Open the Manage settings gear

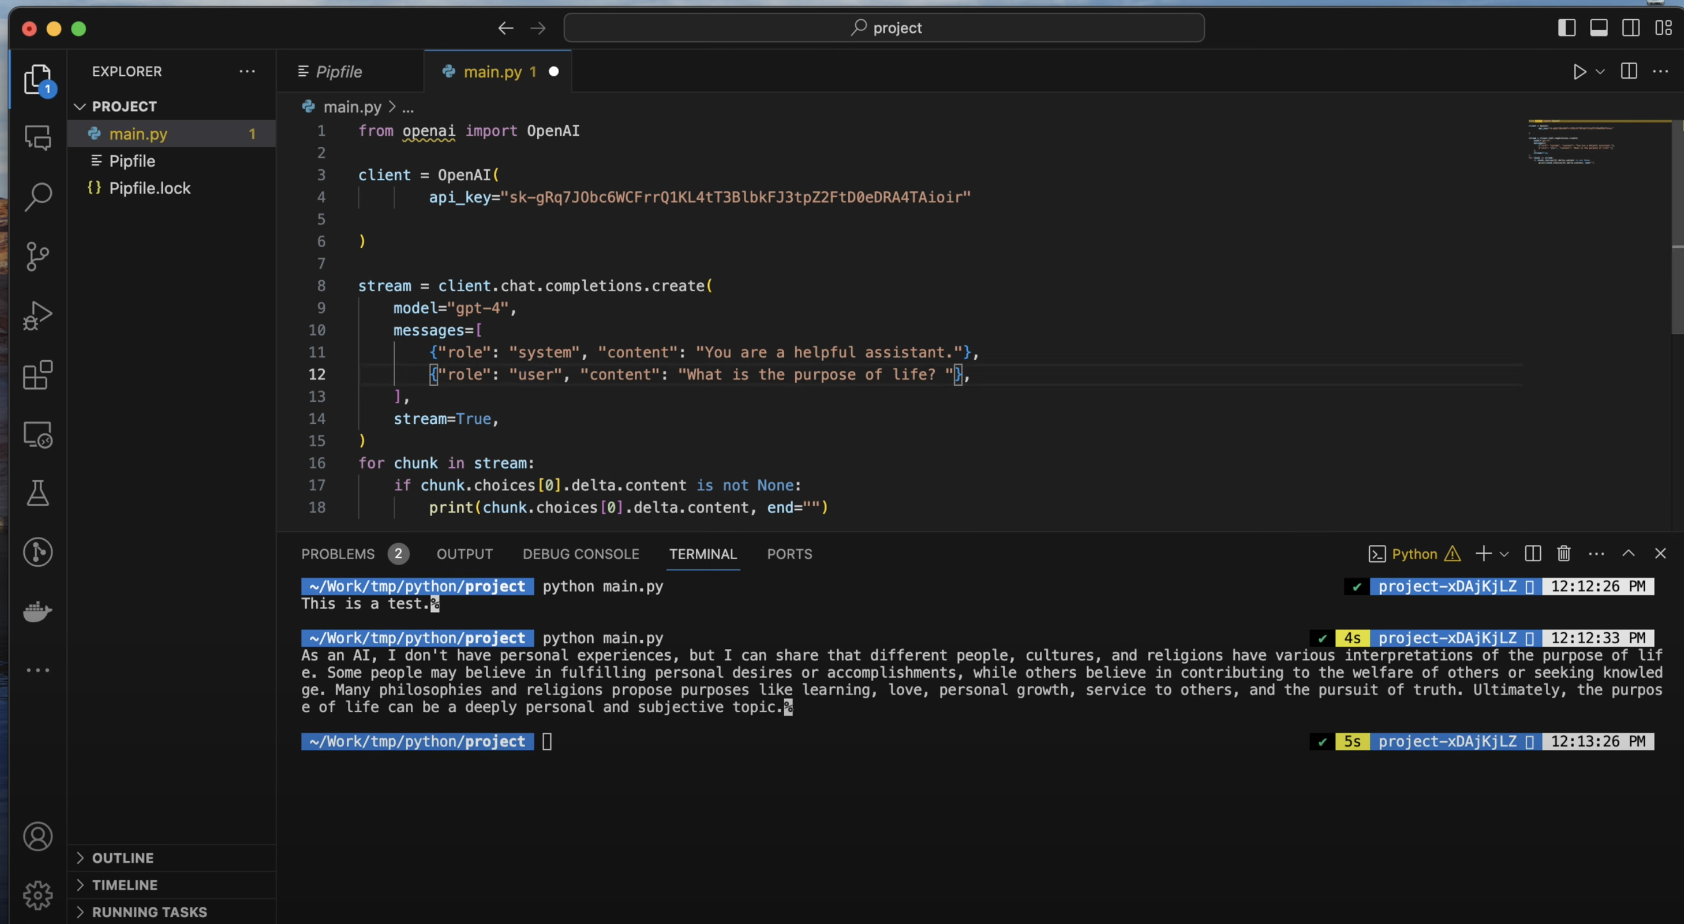coord(38,894)
